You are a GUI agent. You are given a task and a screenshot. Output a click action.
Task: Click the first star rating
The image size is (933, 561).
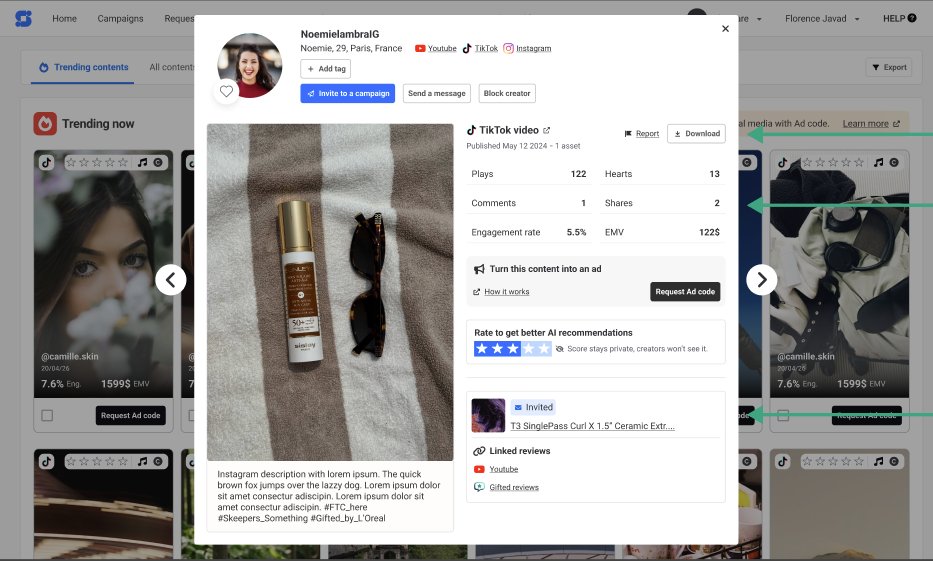click(x=482, y=349)
